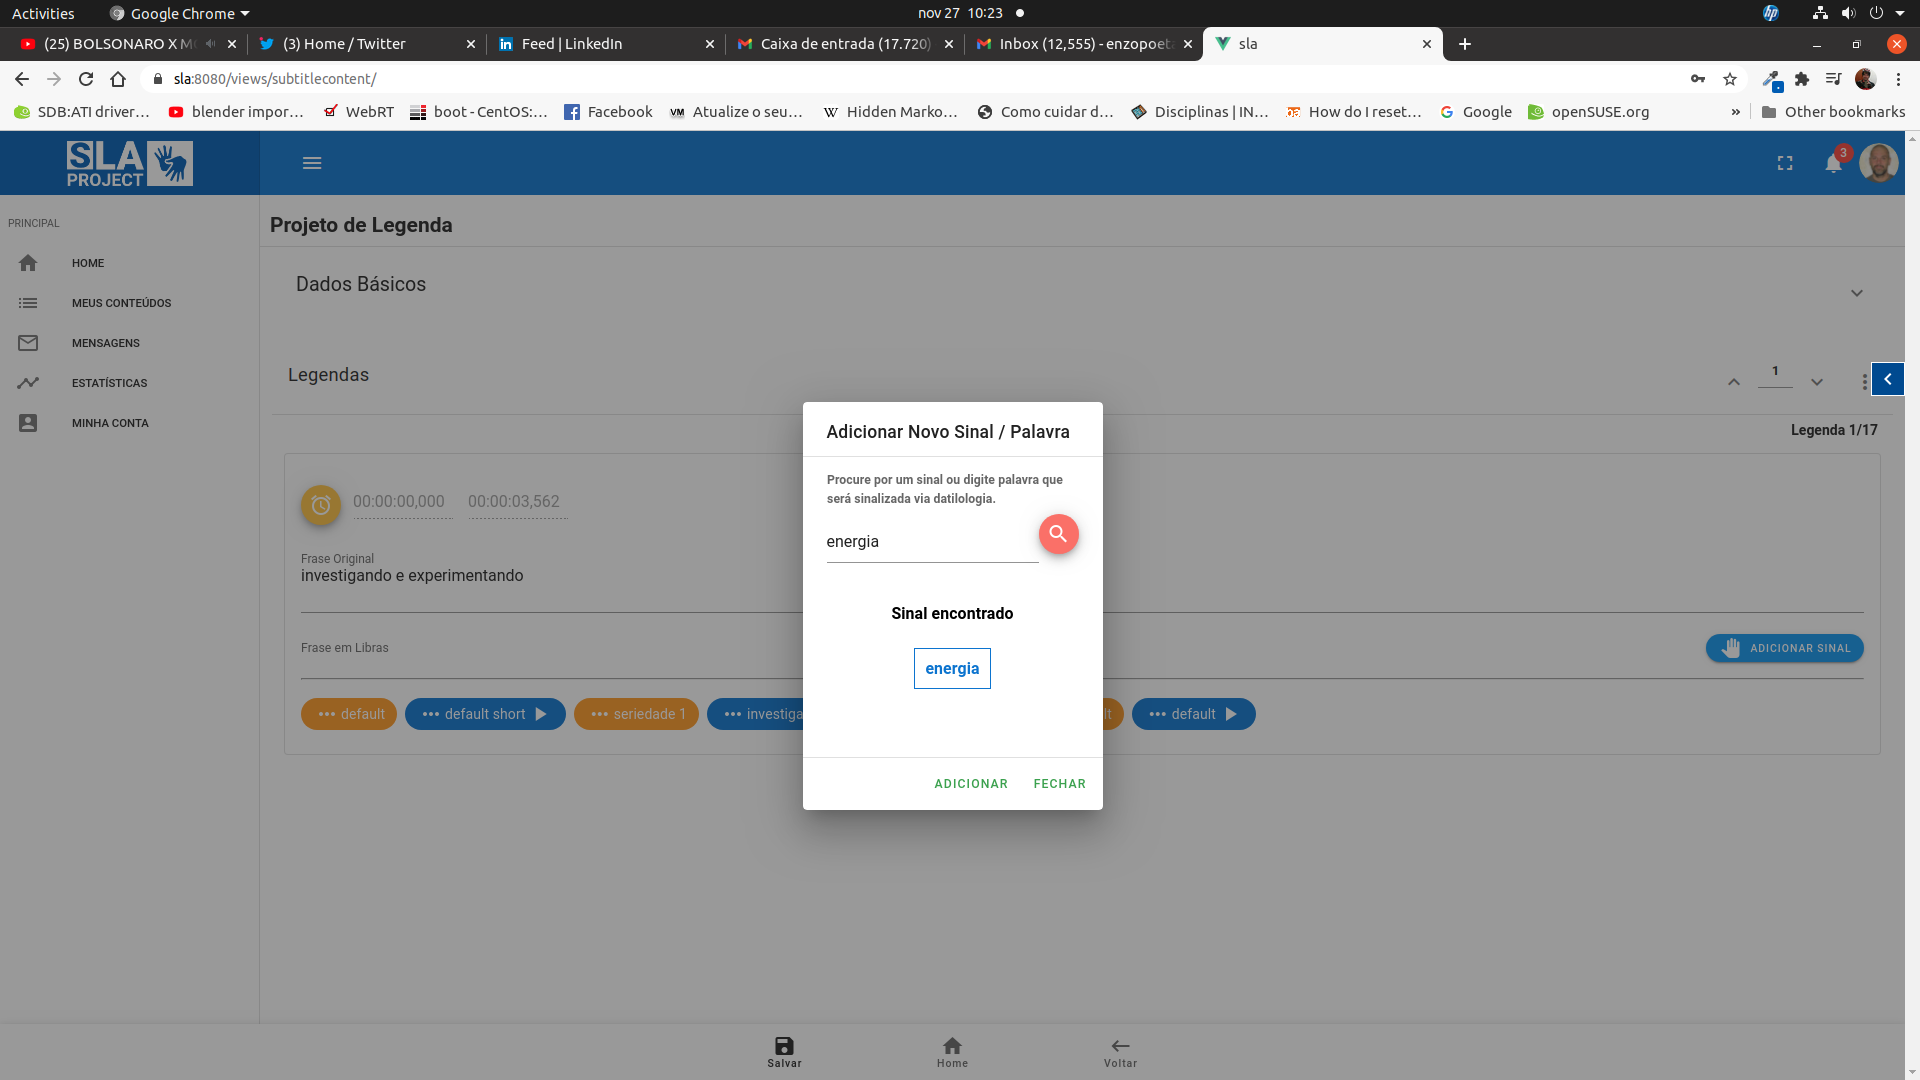1920x1080 pixels.
Task: Open the hamburger navigation menu
Action: click(x=312, y=163)
